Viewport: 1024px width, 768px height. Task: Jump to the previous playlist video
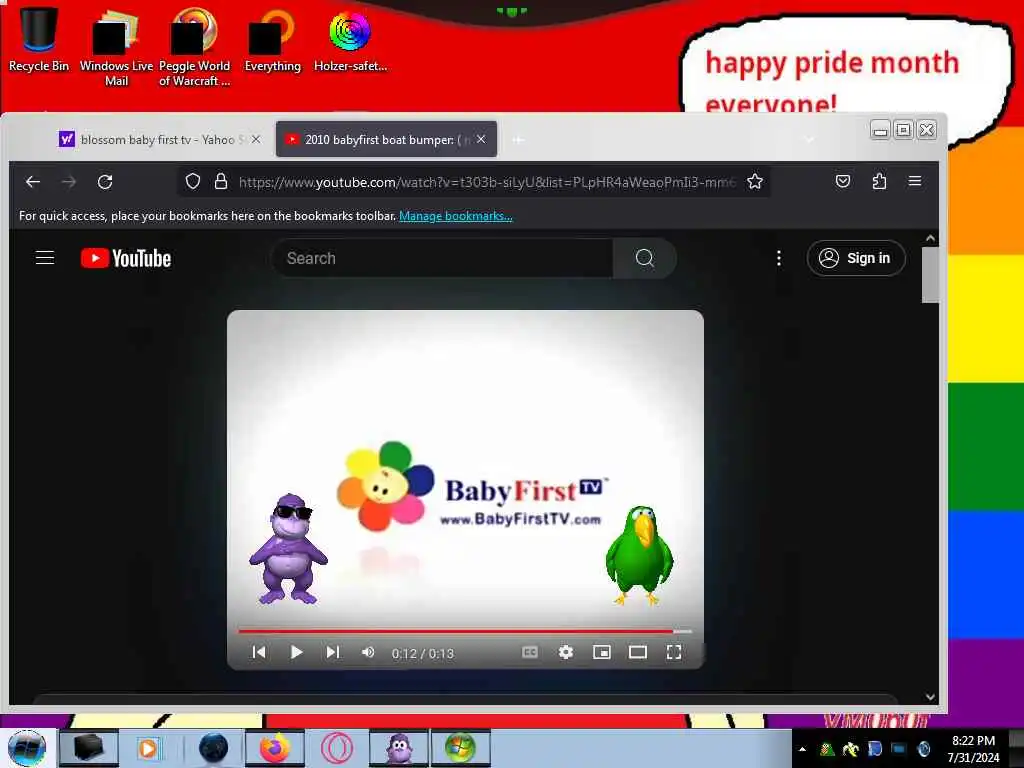tap(259, 652)
